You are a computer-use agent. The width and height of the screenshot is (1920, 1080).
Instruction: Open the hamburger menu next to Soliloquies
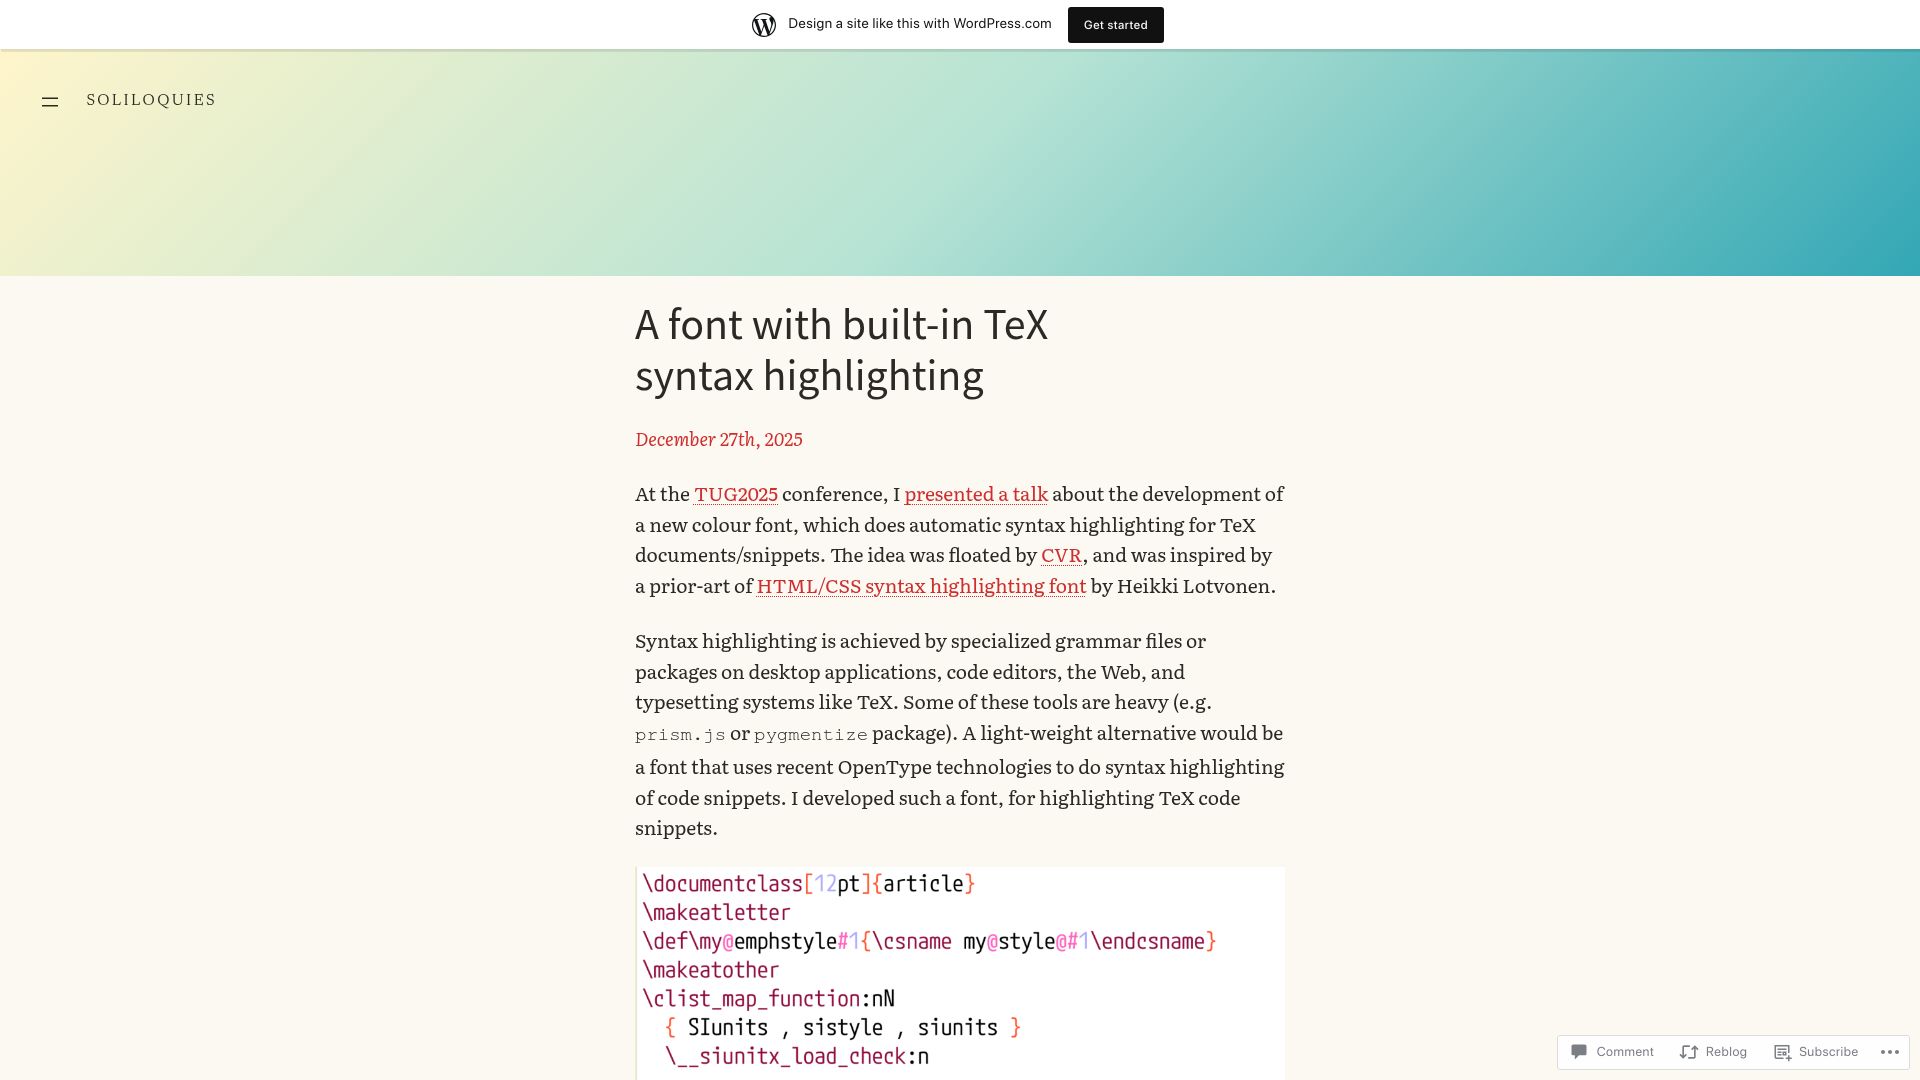(50, 101)
